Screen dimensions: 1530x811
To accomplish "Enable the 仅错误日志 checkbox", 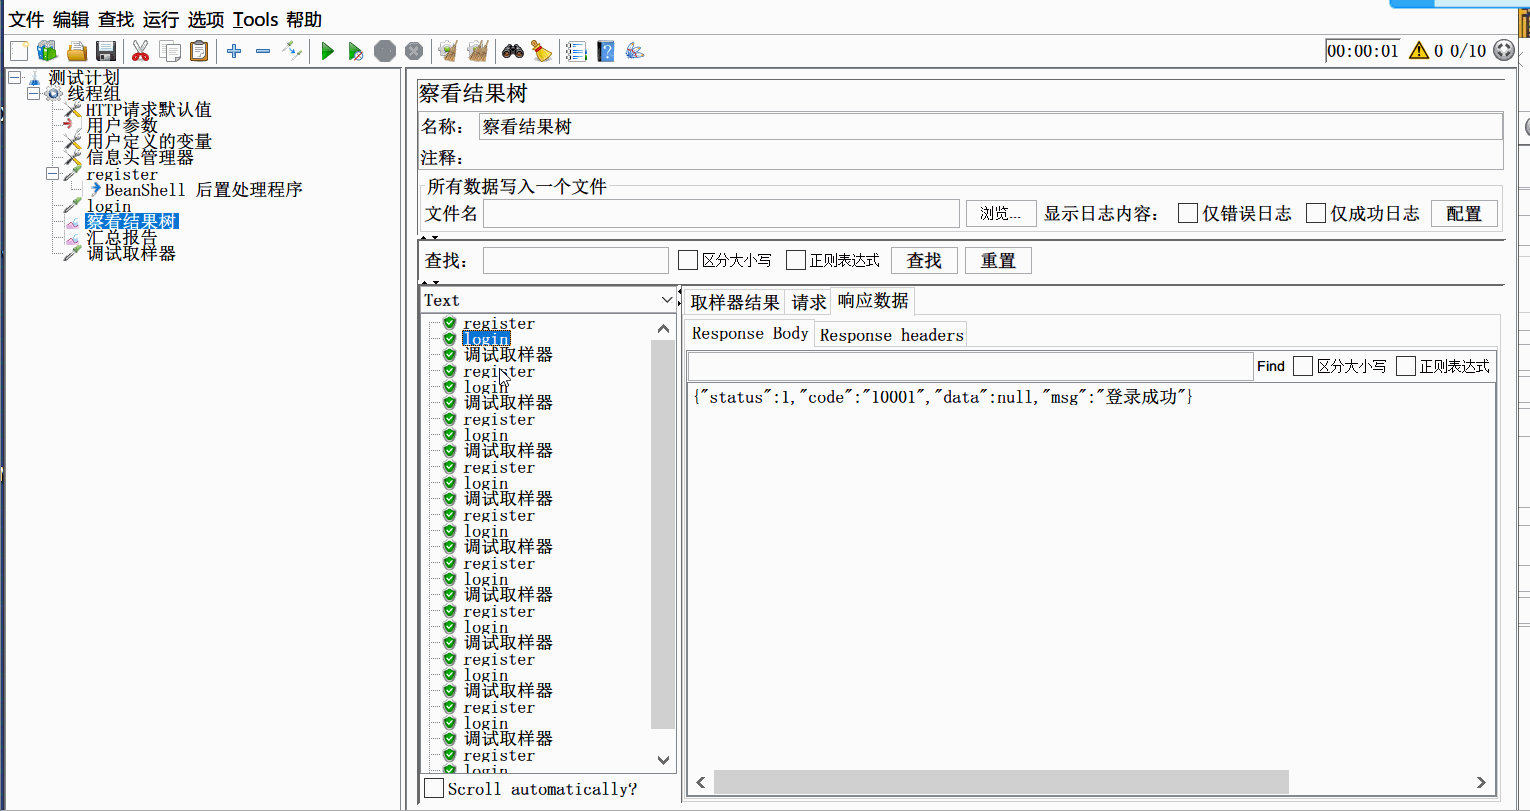I will 1188,213.
